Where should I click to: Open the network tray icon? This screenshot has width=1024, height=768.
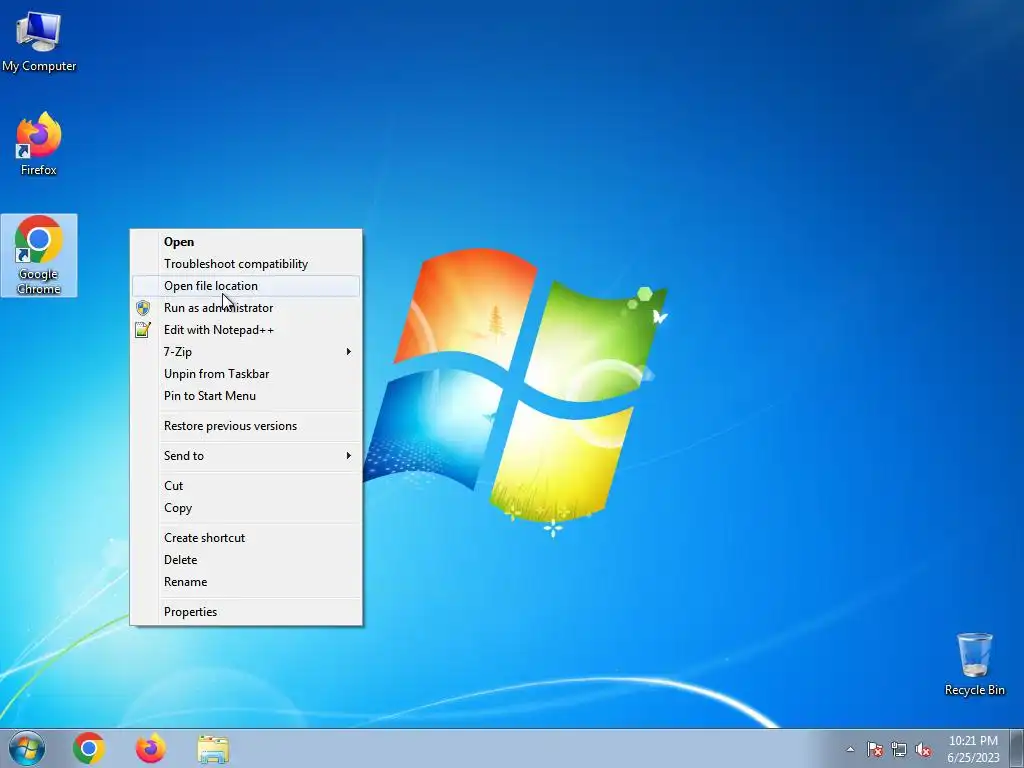899,749
